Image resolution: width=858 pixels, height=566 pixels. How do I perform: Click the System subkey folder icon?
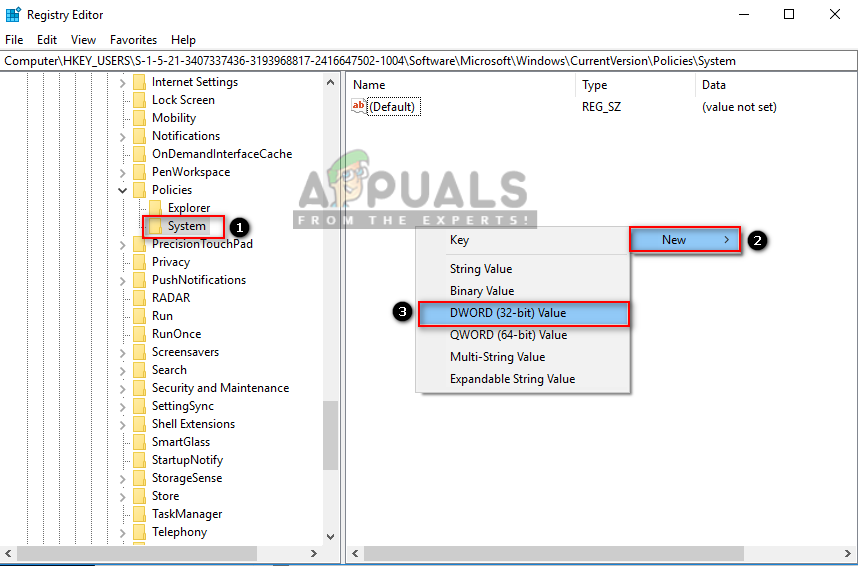[155, 226]
